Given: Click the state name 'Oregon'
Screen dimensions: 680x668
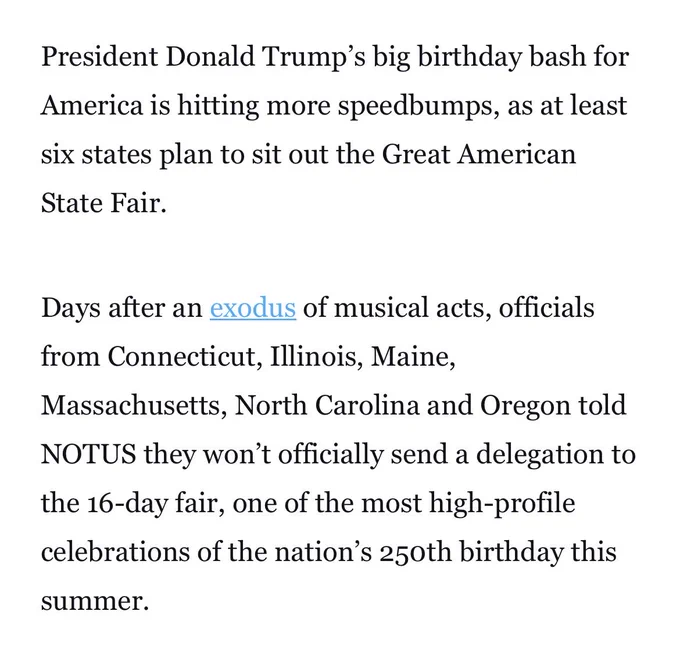Looking at the screenshot, I should click(x=525, y=406).
